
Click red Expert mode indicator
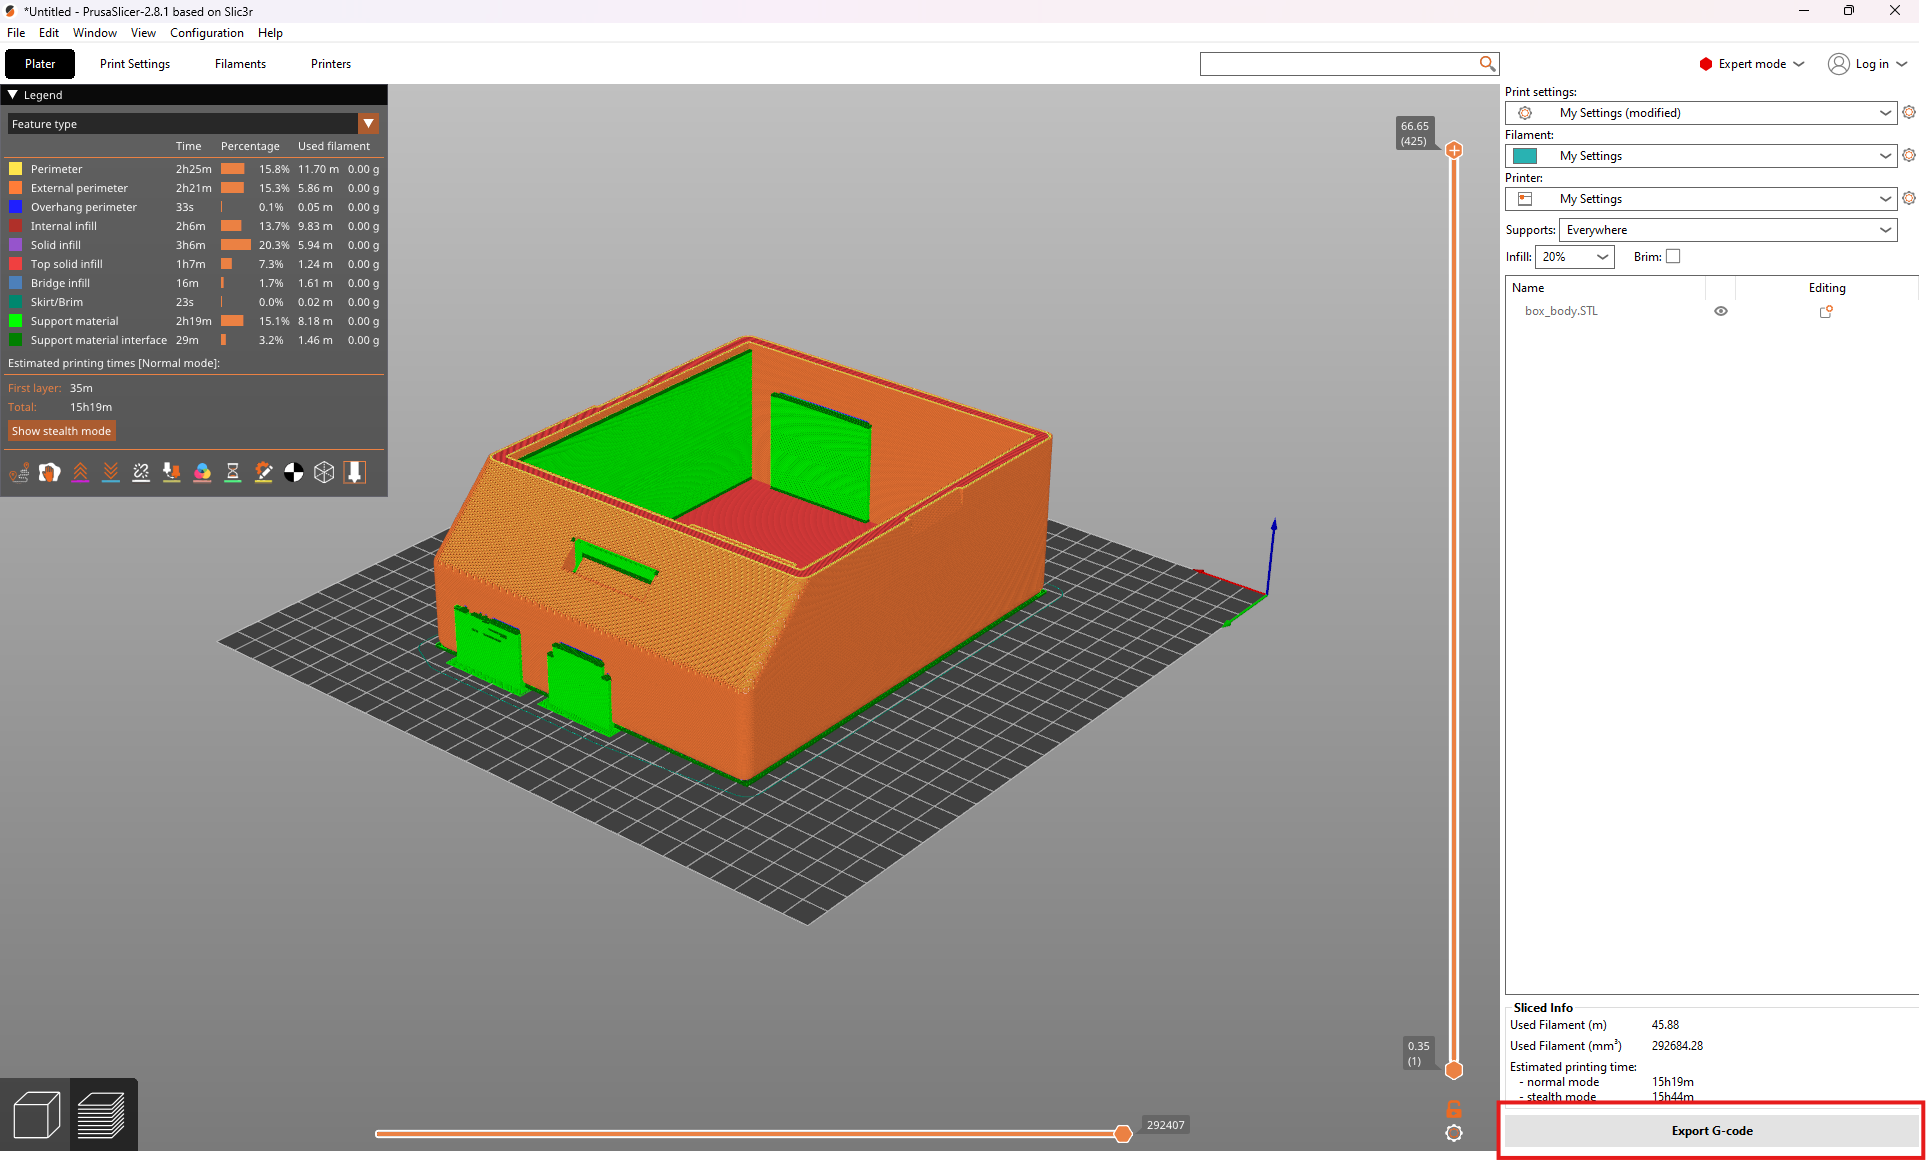(1706, 64)
